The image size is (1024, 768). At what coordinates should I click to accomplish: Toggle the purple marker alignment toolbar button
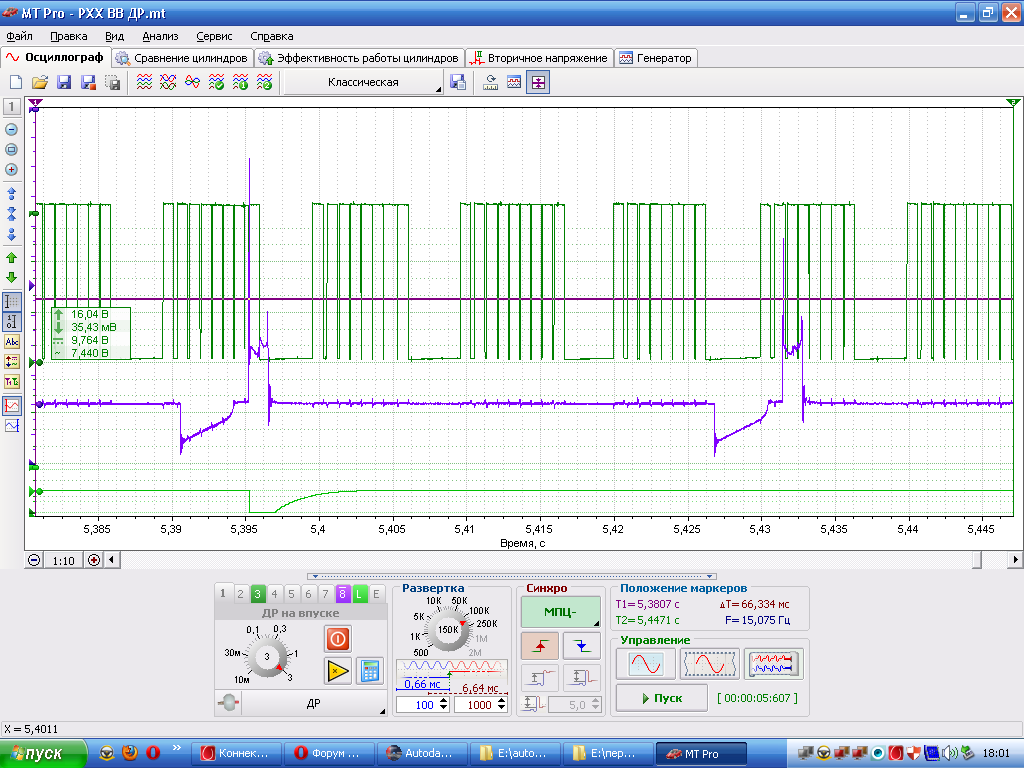(538, 82)
